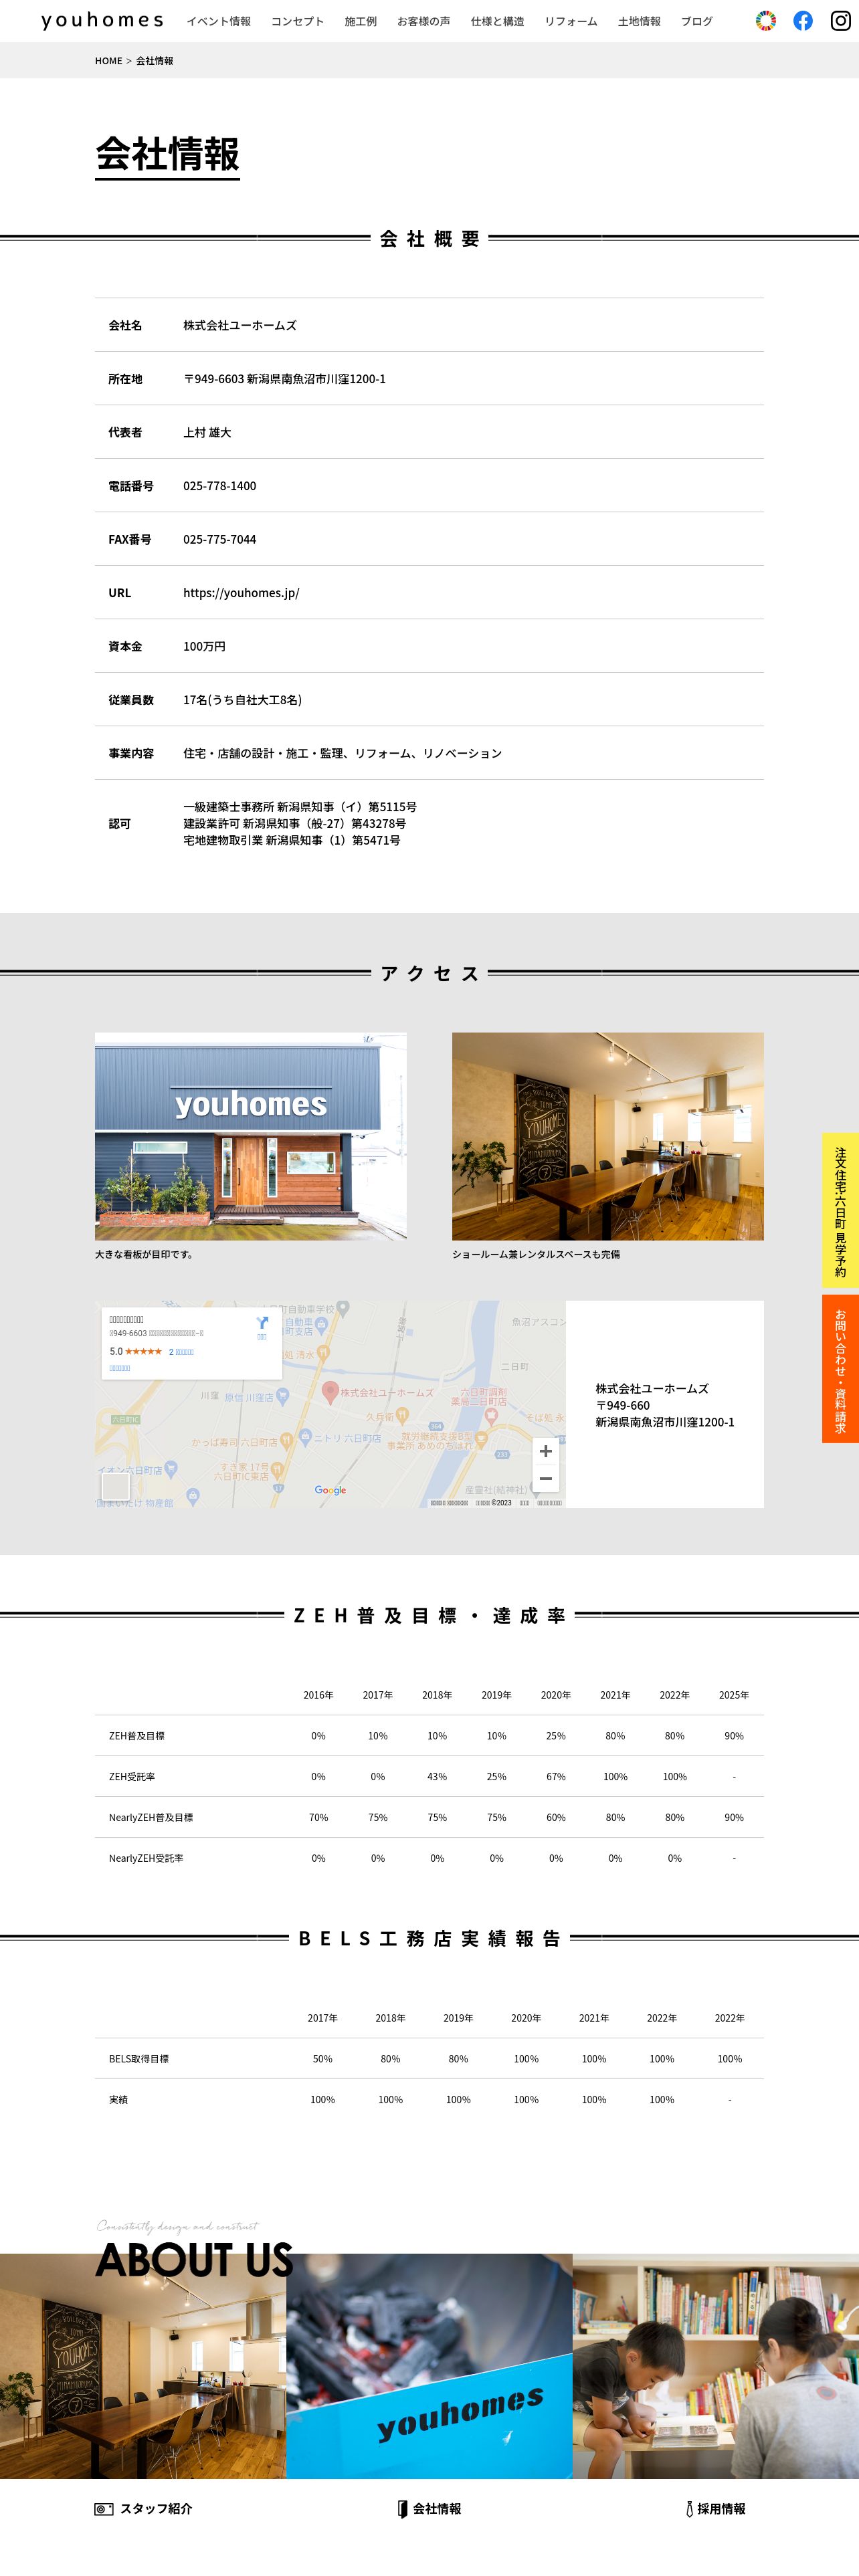Click the orange お問い合わせ・資料請求 side button
Image resolution: width=859 pixels, height=2576 pixels.
coord(840,1369)
